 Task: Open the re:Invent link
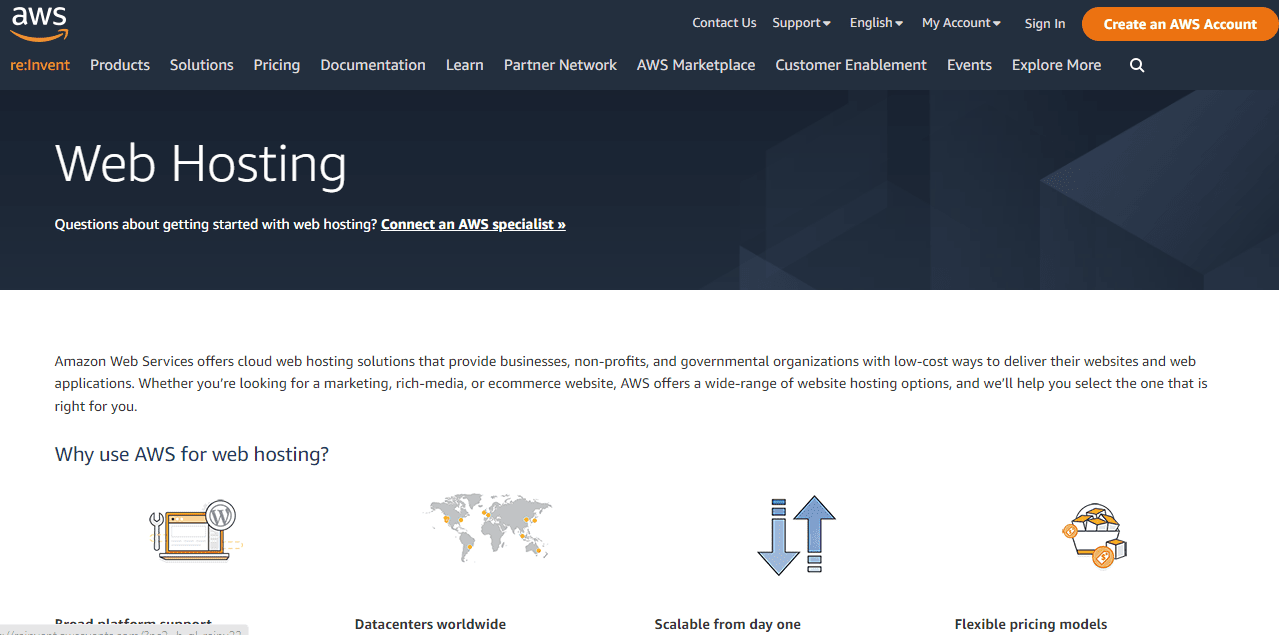tap(40, 65)
